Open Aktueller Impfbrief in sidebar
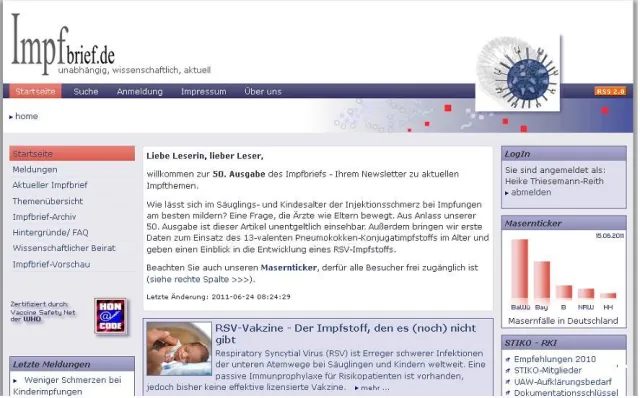Viewport: 640px width, 398px height. pos(50,185)
